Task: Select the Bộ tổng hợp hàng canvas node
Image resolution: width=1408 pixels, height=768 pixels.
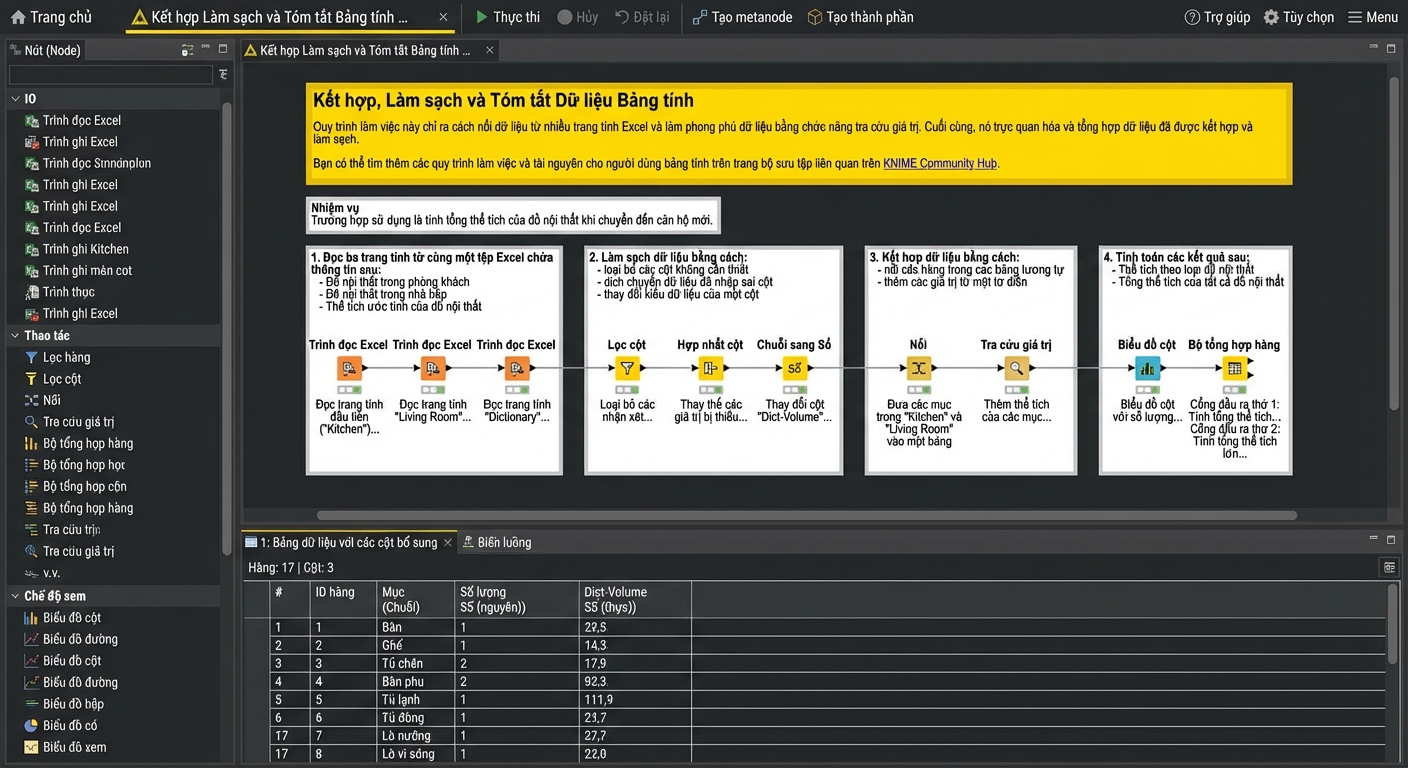Action: (1234, 368)
